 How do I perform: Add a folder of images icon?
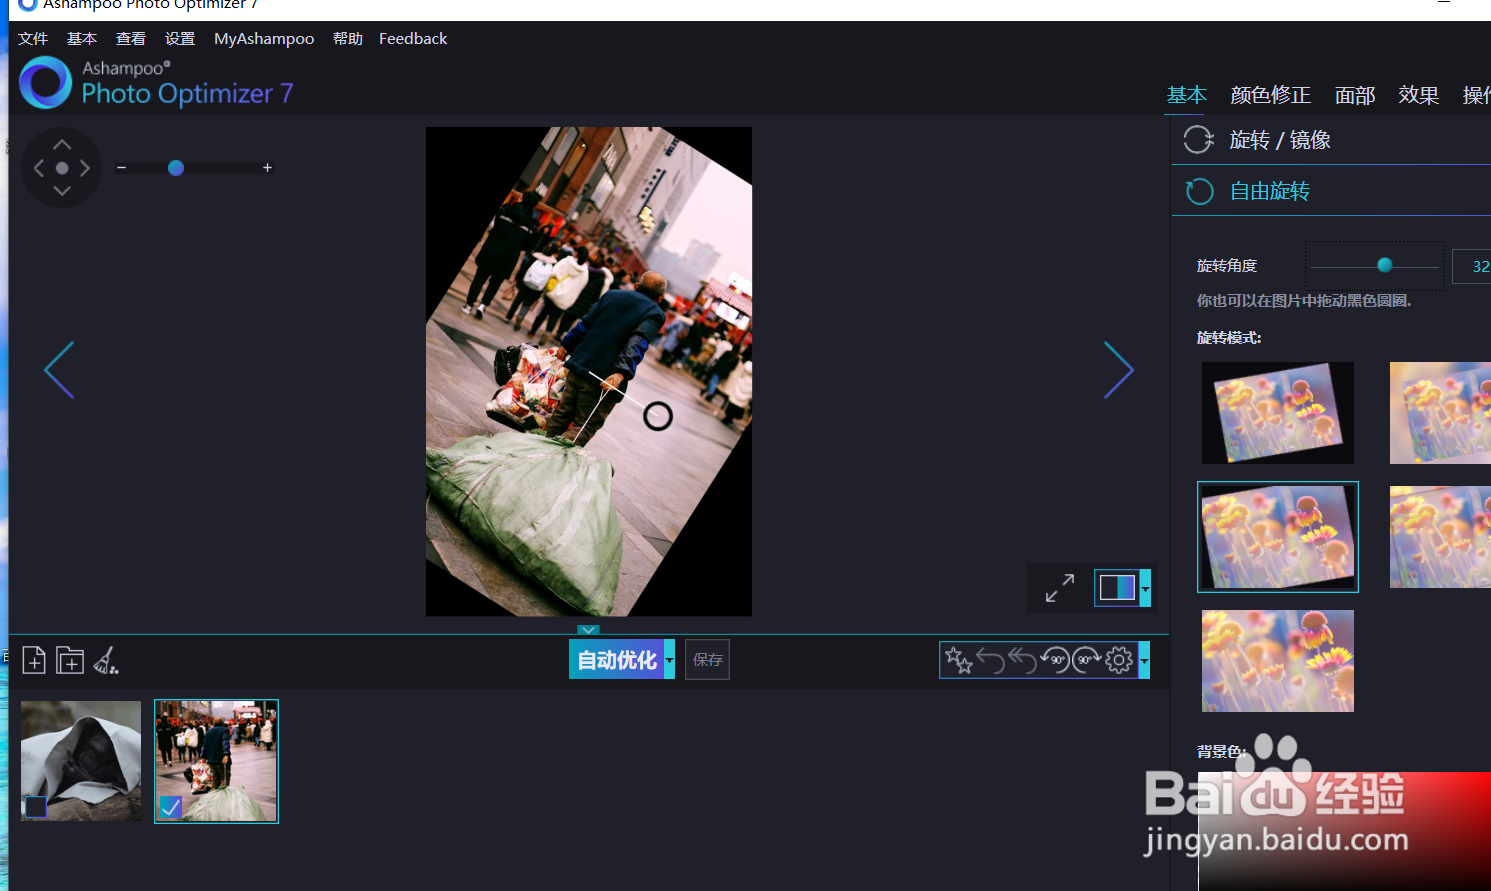click(70, 660)
